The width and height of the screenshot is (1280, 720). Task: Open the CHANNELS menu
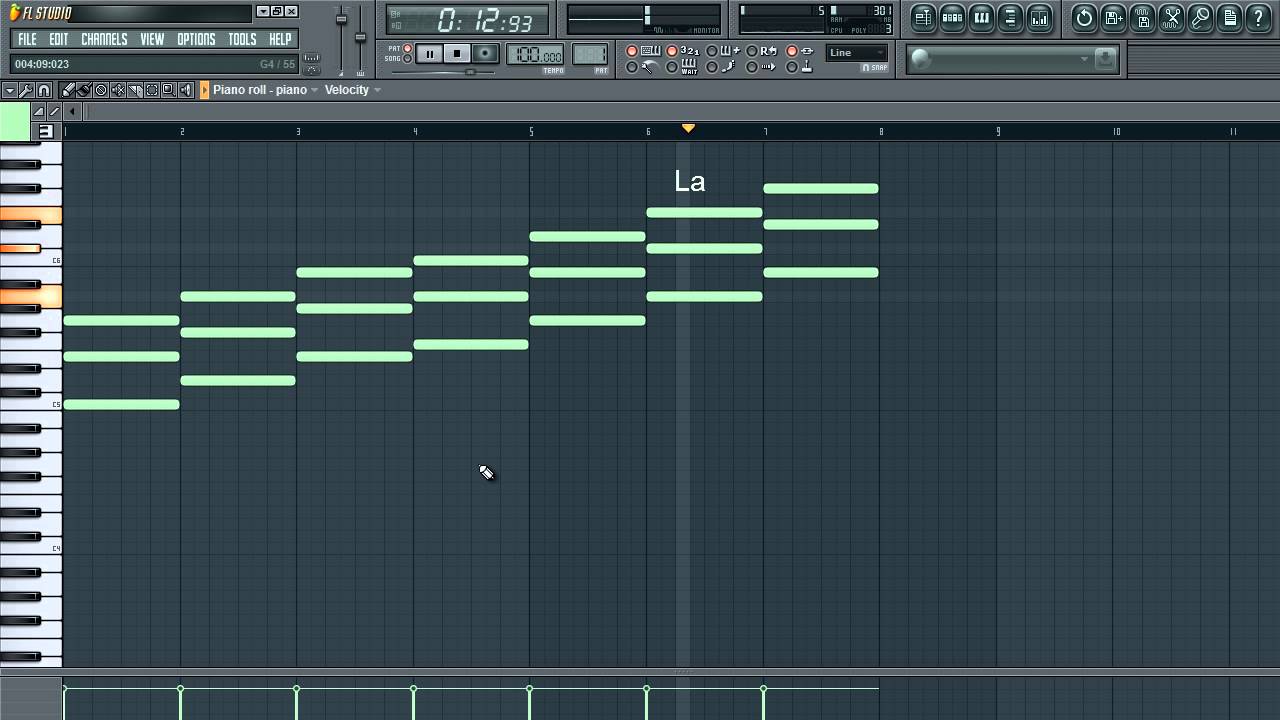tap(104, 39)
